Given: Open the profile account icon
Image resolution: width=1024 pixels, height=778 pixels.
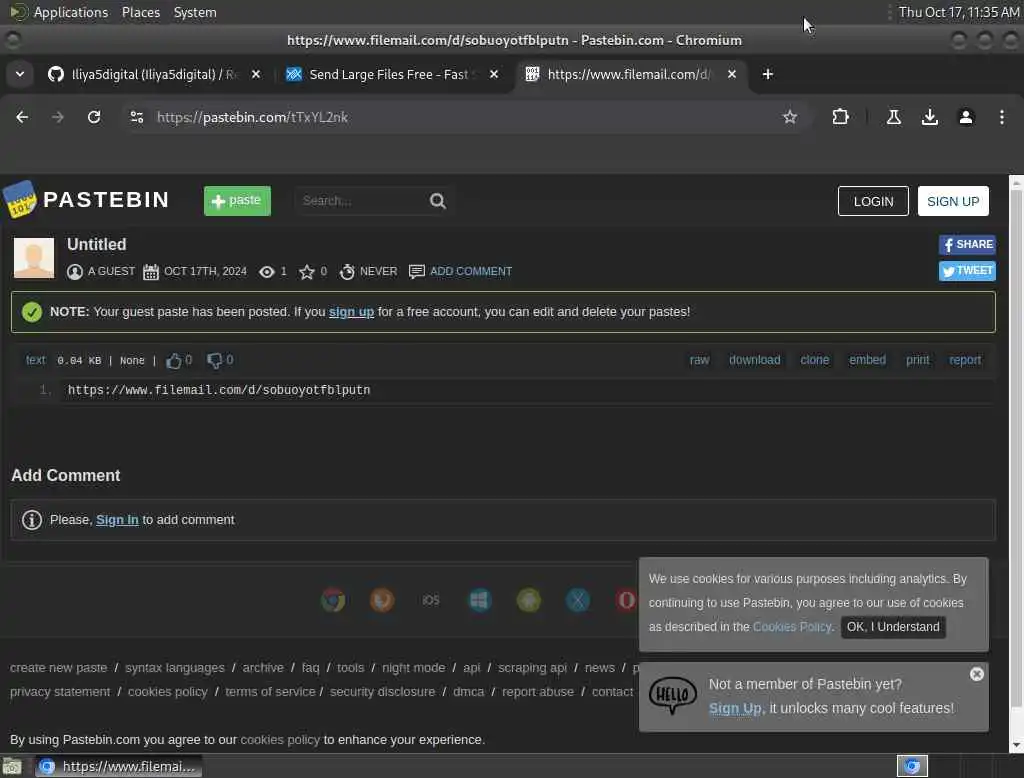Looking at the screenshot, I should [x=965, y=117].
